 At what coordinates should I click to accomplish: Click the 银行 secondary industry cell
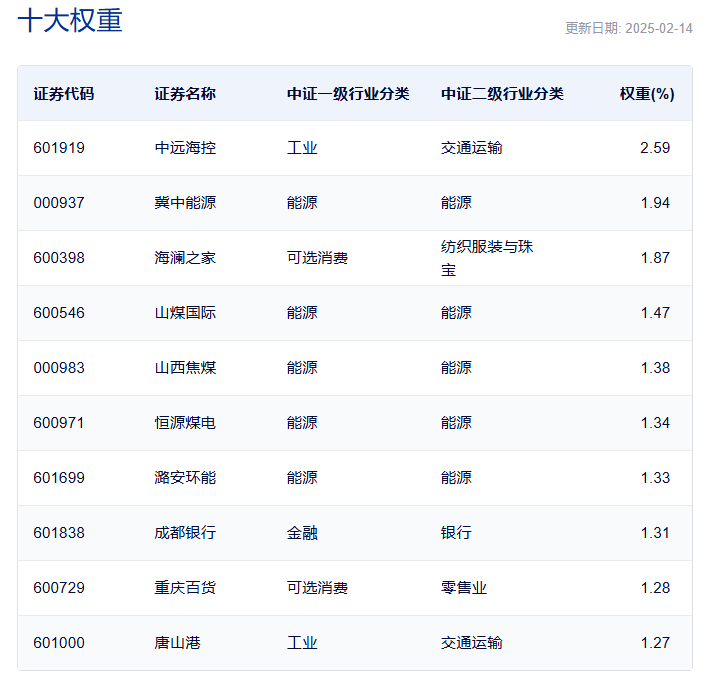click(x=456, y=533)
